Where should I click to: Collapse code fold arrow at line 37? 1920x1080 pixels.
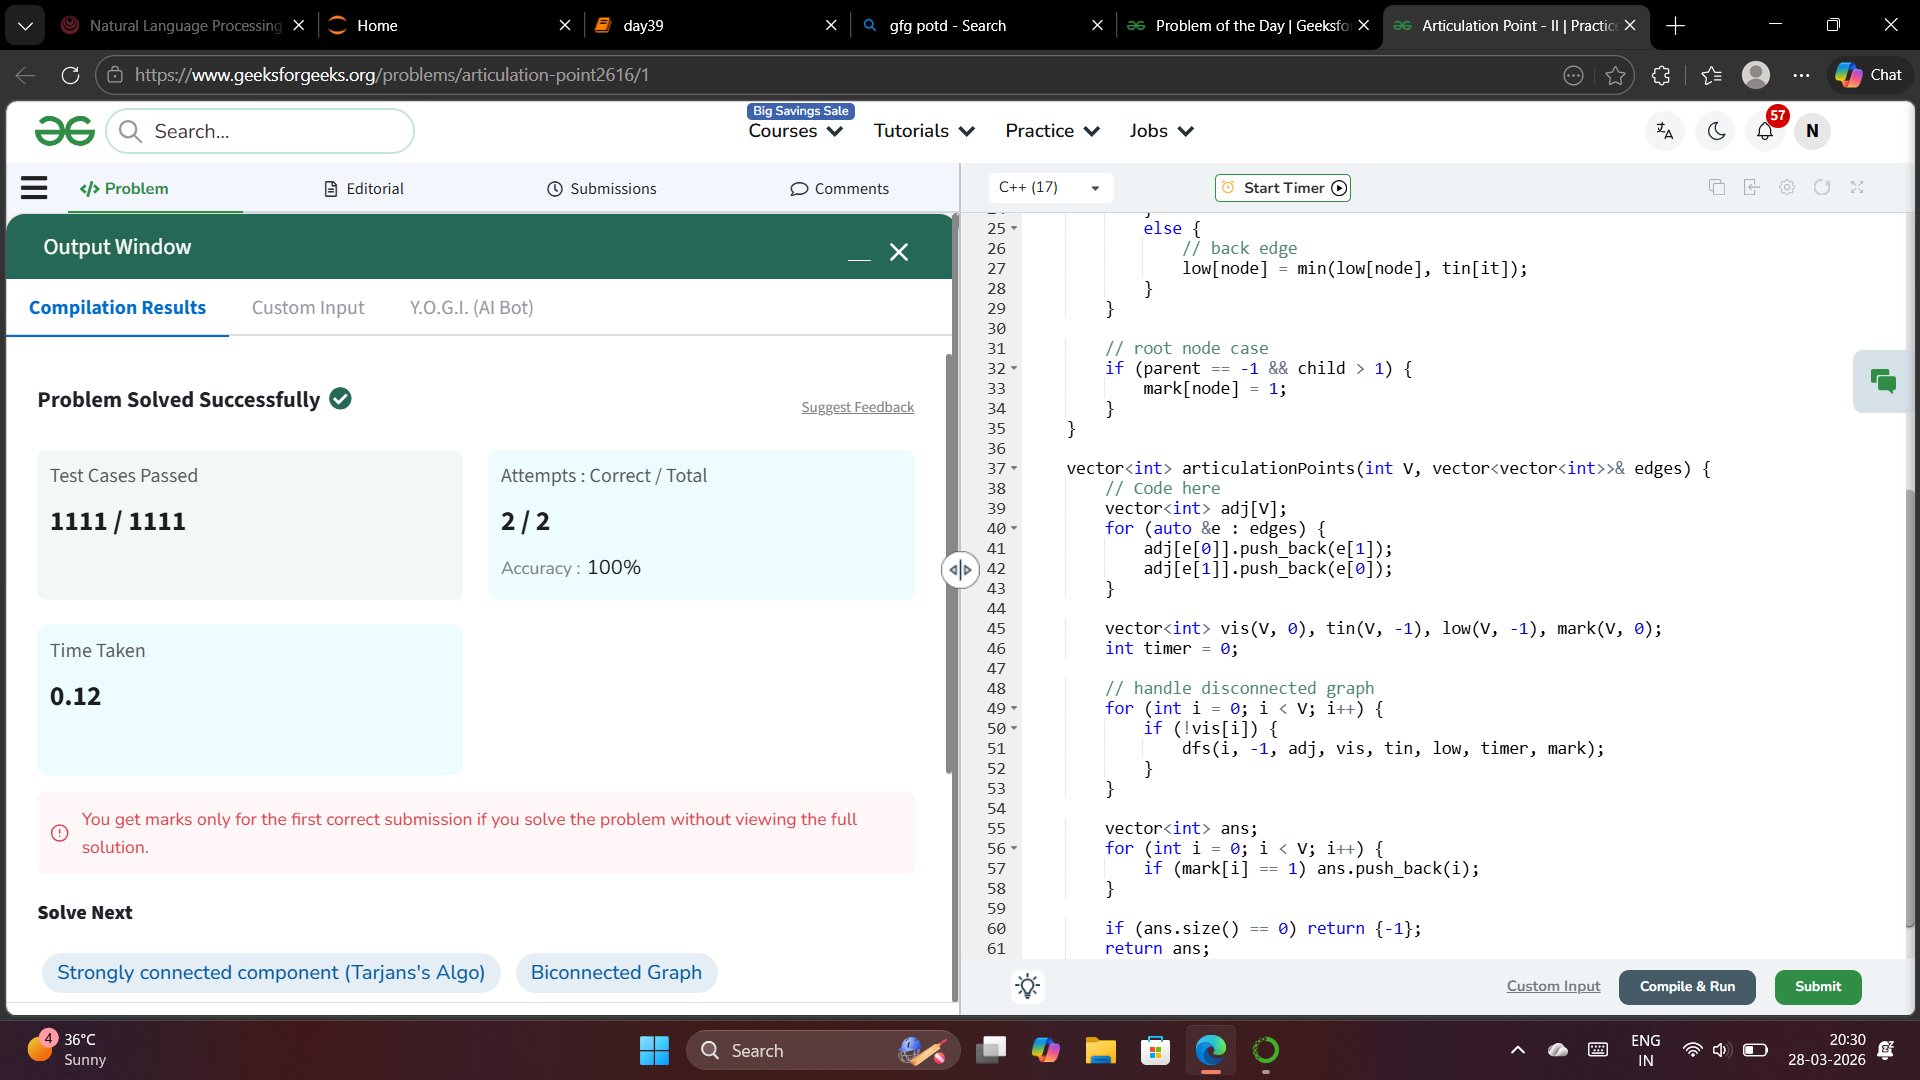(1014, 468)
